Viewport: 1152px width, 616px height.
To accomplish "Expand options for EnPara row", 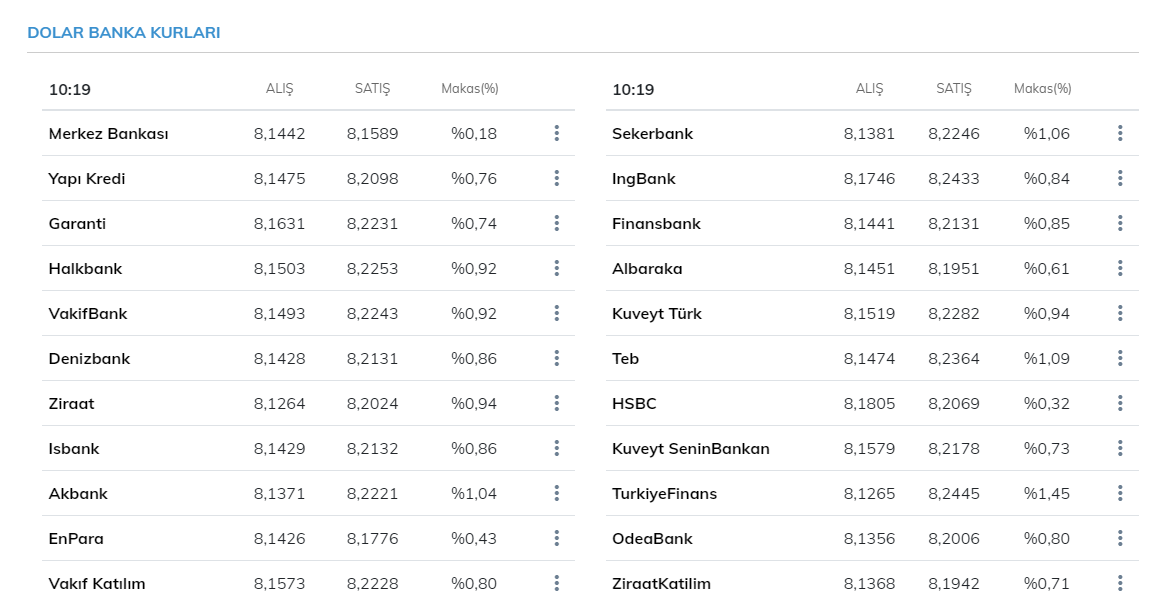I will [556, 538].
